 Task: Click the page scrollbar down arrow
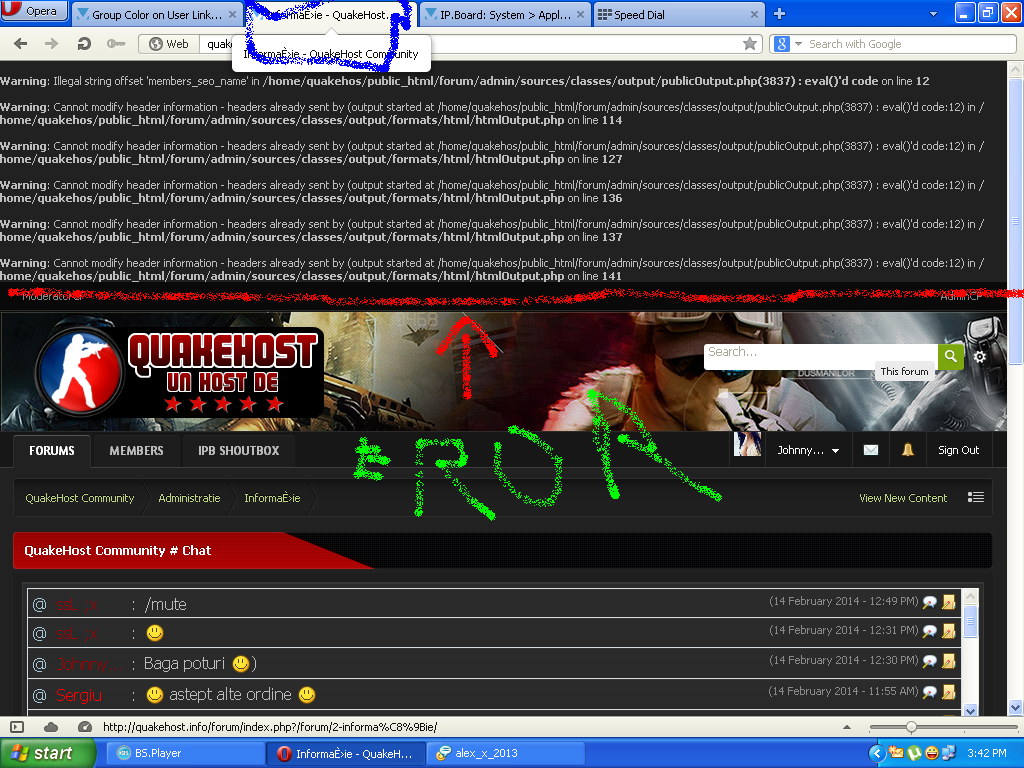click(x=1016, y=708)
